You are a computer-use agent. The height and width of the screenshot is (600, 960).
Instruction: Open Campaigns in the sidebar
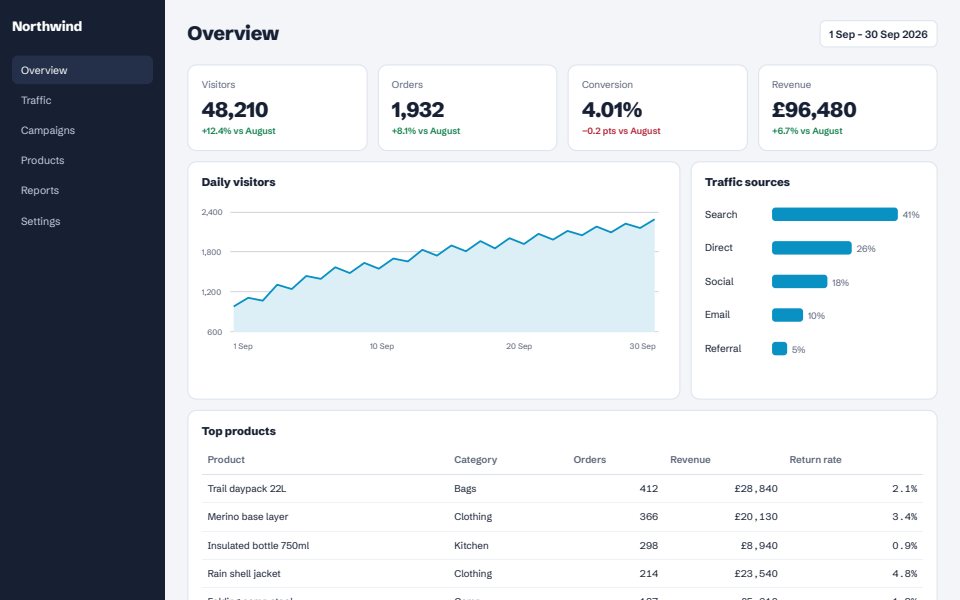[82, 130]
